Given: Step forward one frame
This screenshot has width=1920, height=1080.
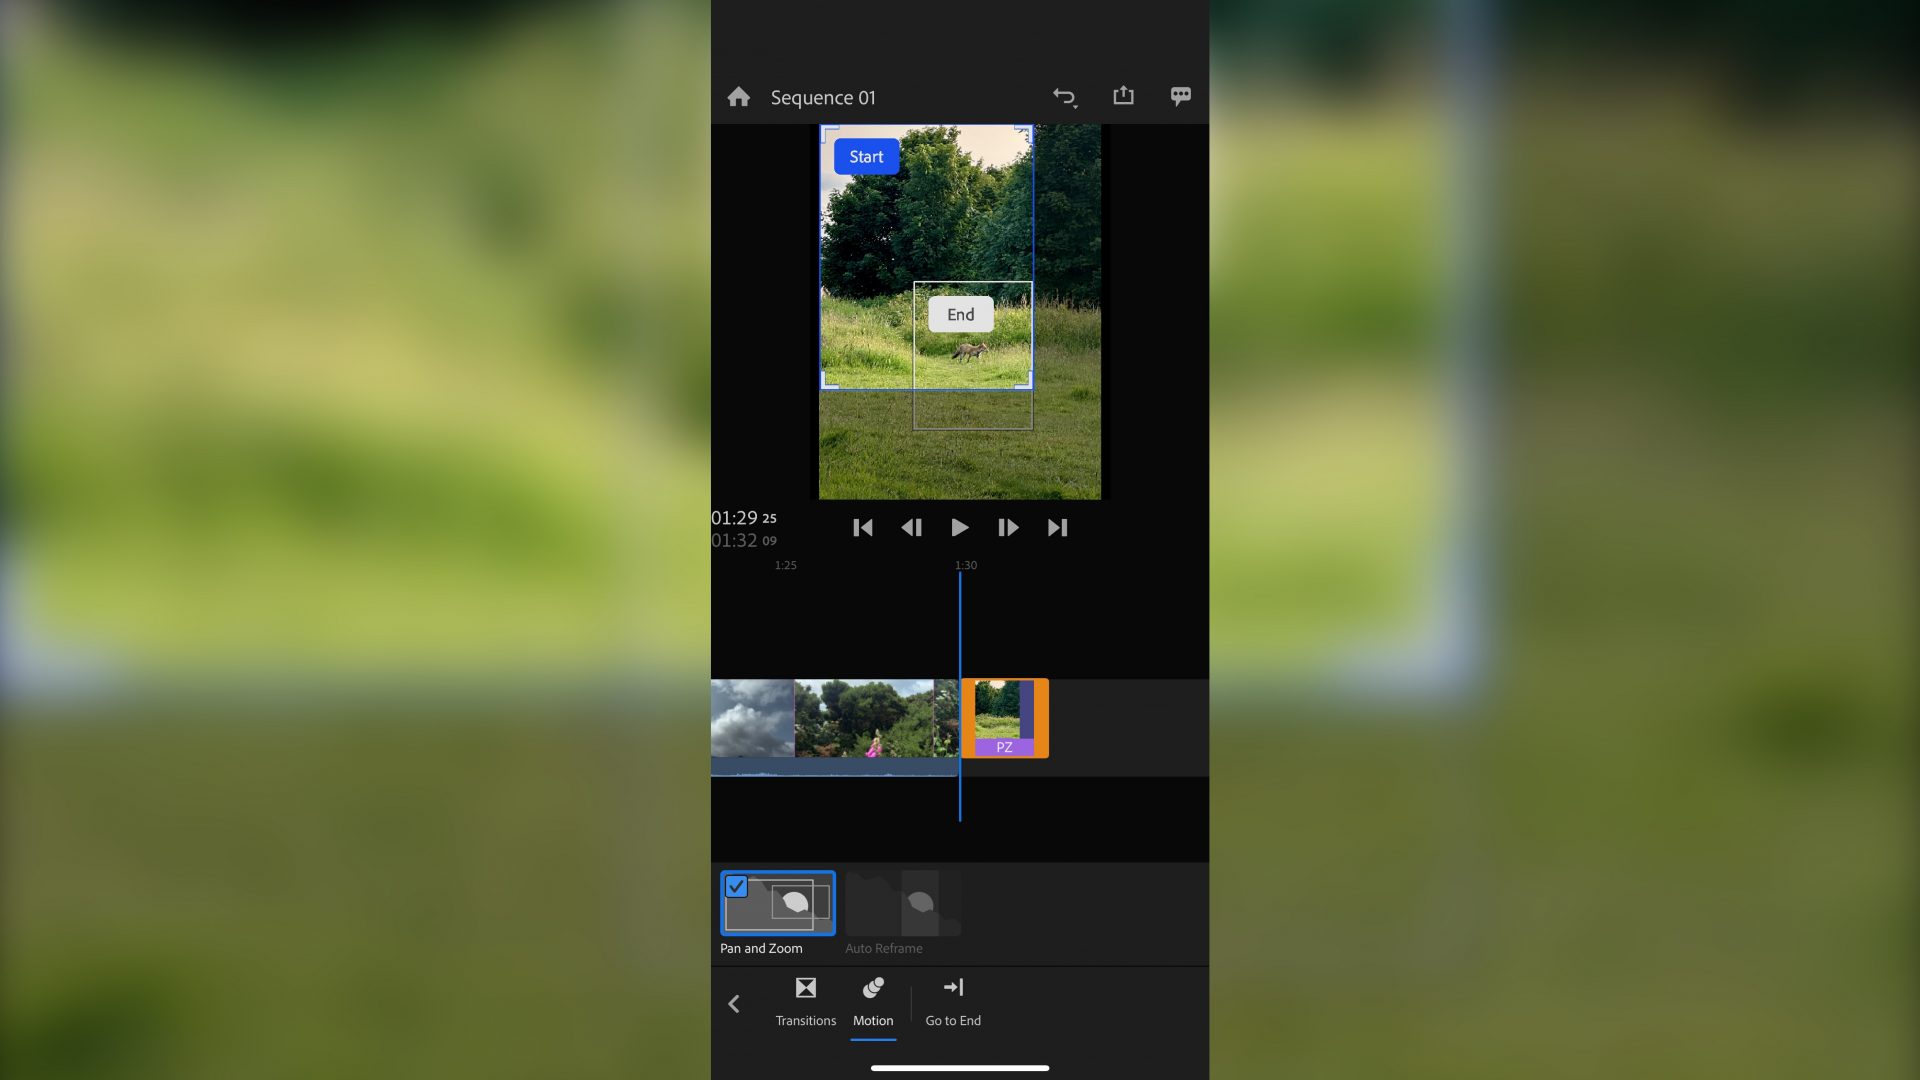Looking at the screenshot, I should pyautogui.click(x=1007, y=528).
